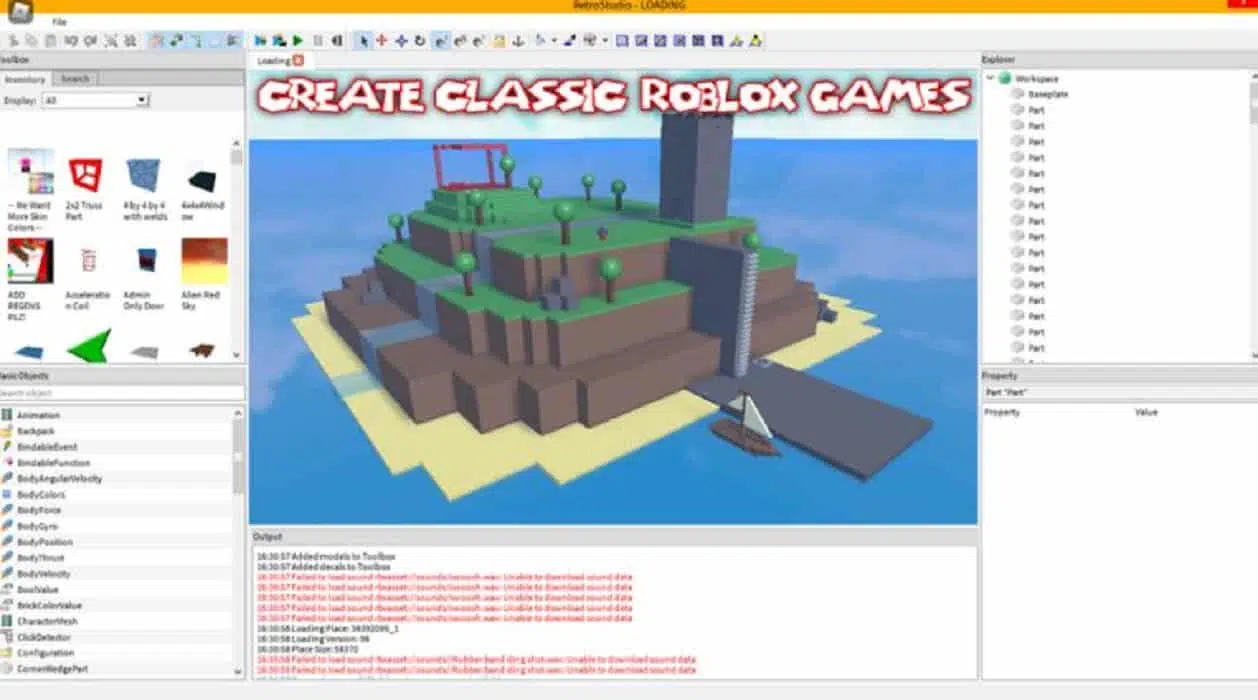Click CornerWedgePart in the Basic Objects list
Viewport: 1258px width, 700px height.
(52, 669)
